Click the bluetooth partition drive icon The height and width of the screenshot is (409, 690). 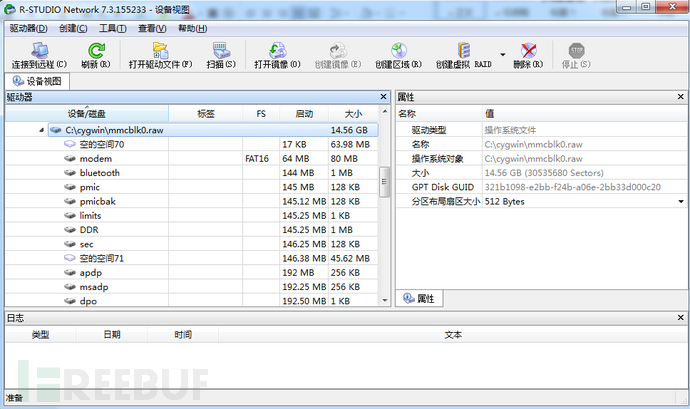pyautogui.click(x=70, y=173)
